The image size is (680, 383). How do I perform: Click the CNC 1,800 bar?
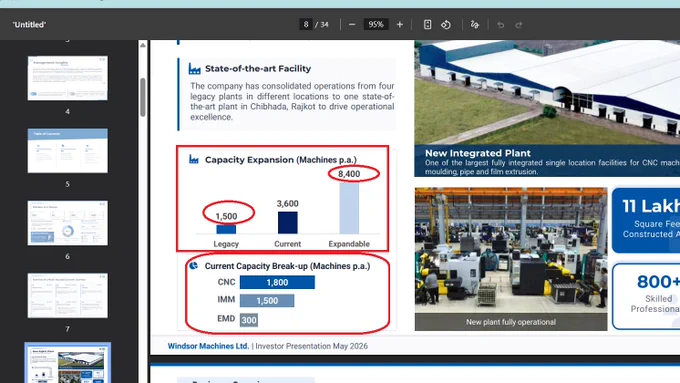(277, 282)
